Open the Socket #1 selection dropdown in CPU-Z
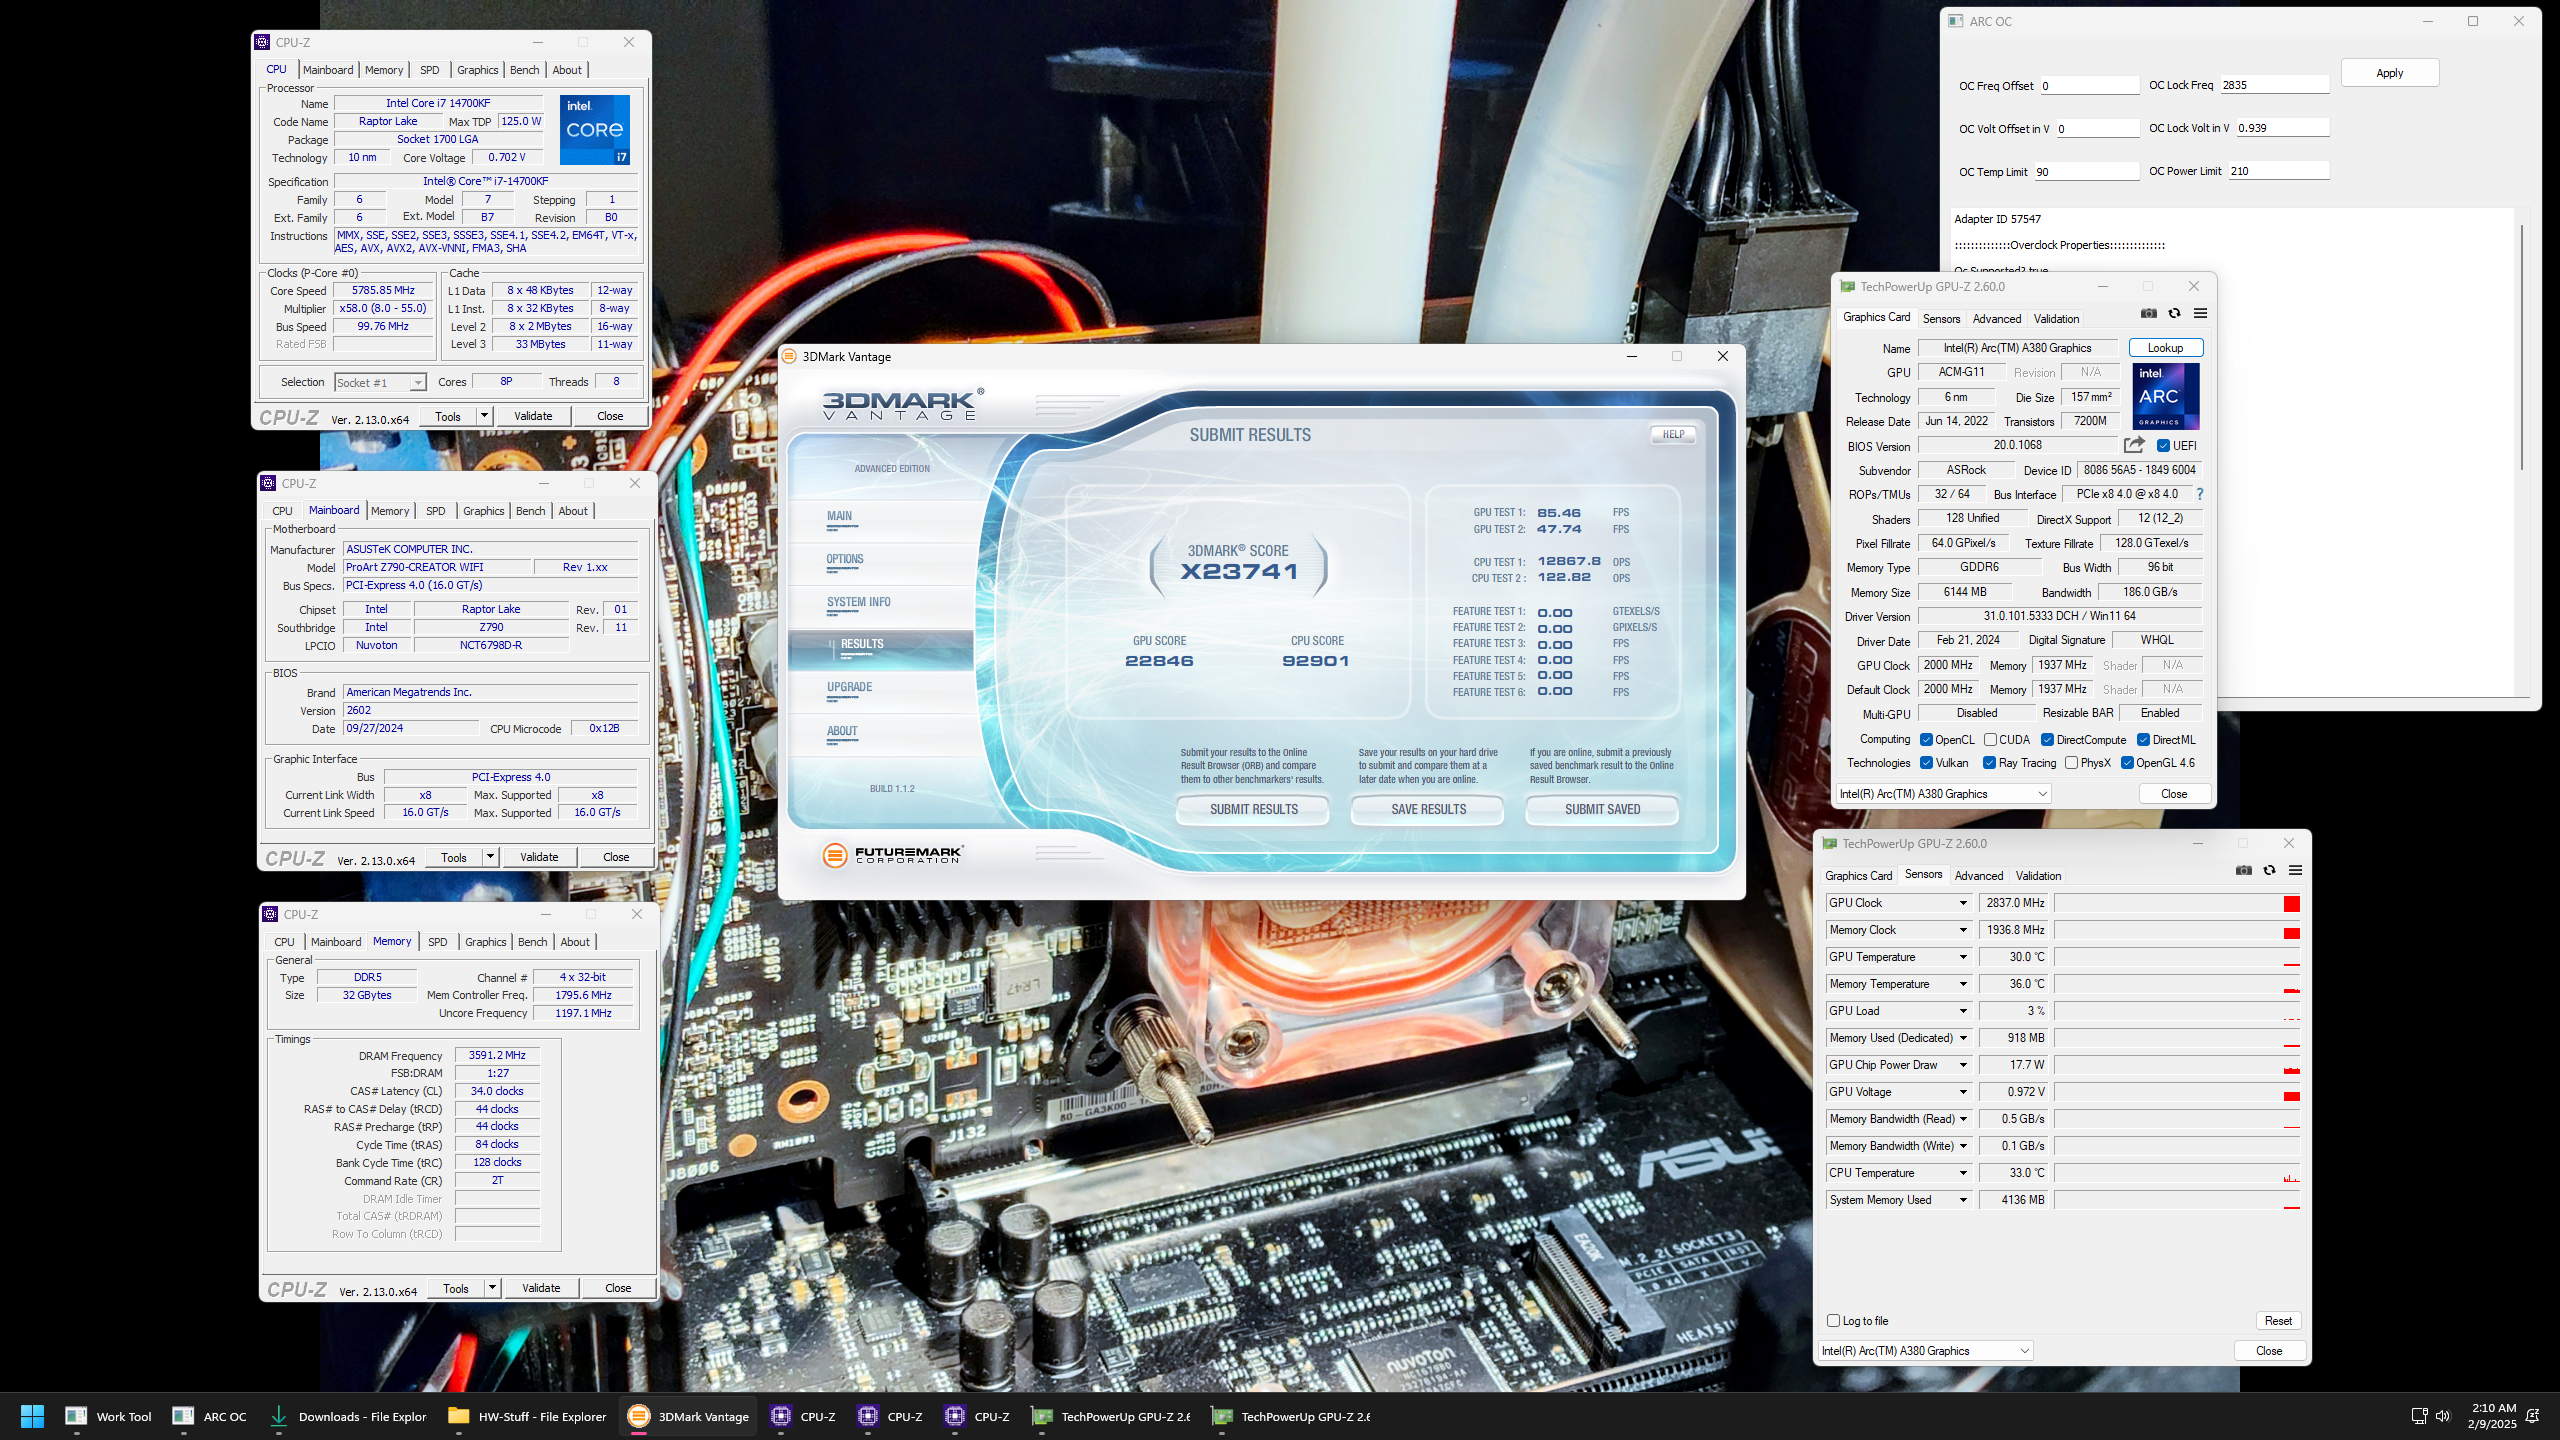This screenshot has width=2560, height=1440. click(x=381, y=382)
